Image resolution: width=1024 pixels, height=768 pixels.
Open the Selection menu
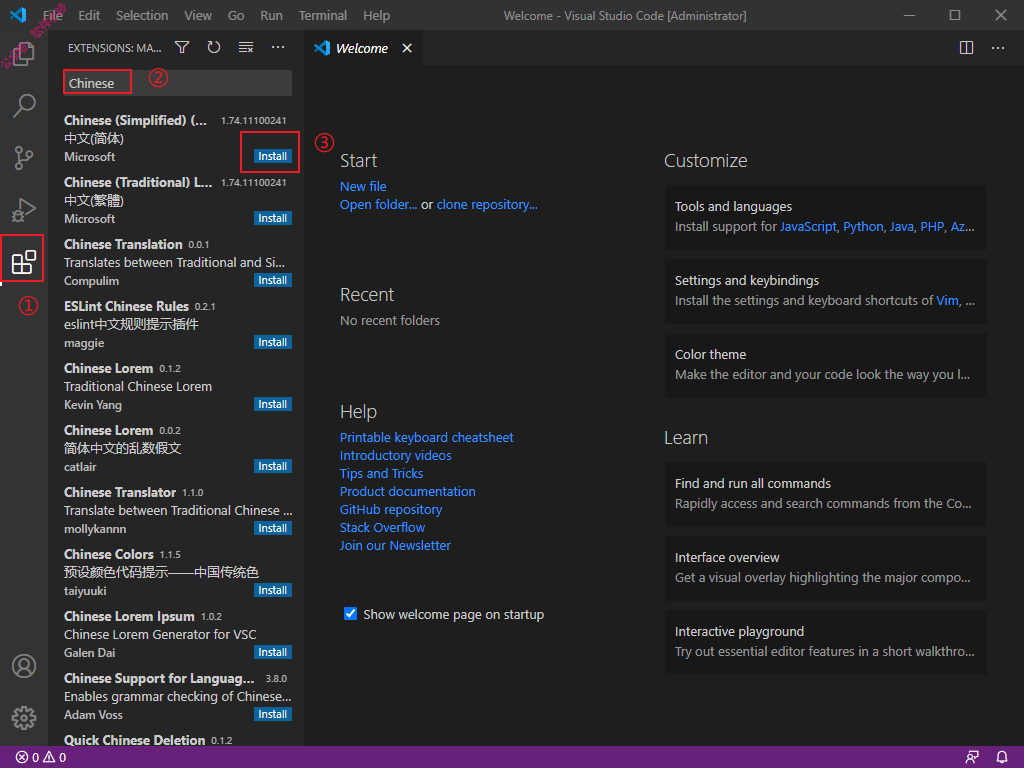click(142, 16)
